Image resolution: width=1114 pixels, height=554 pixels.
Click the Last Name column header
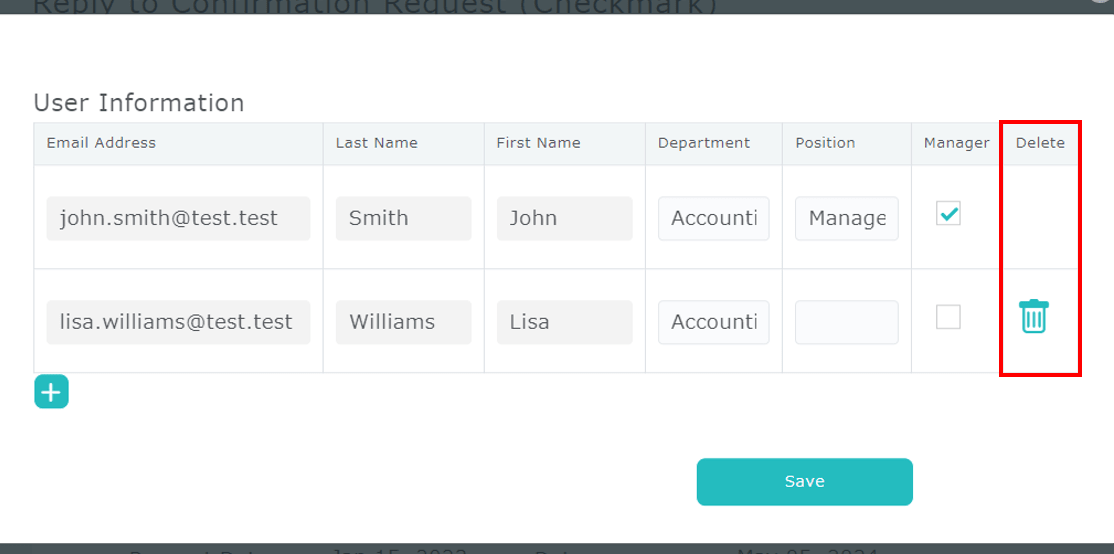pyautogui.click(x=376, y=143)
